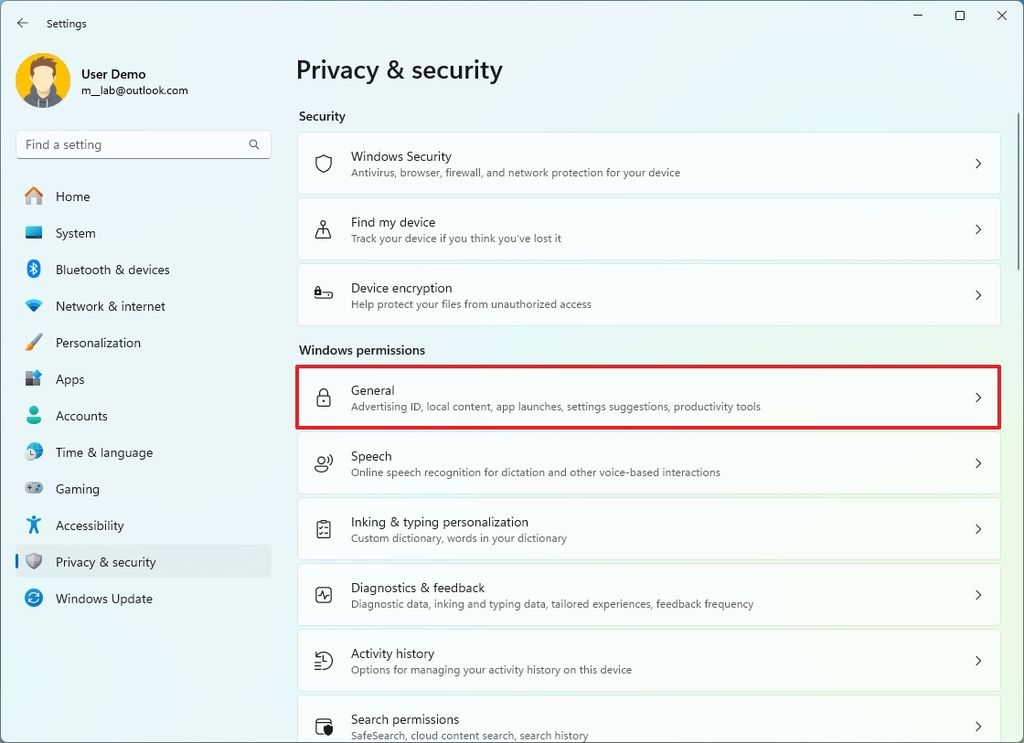Open the System settings section
Screen dimensions: 1024x743
143,232
